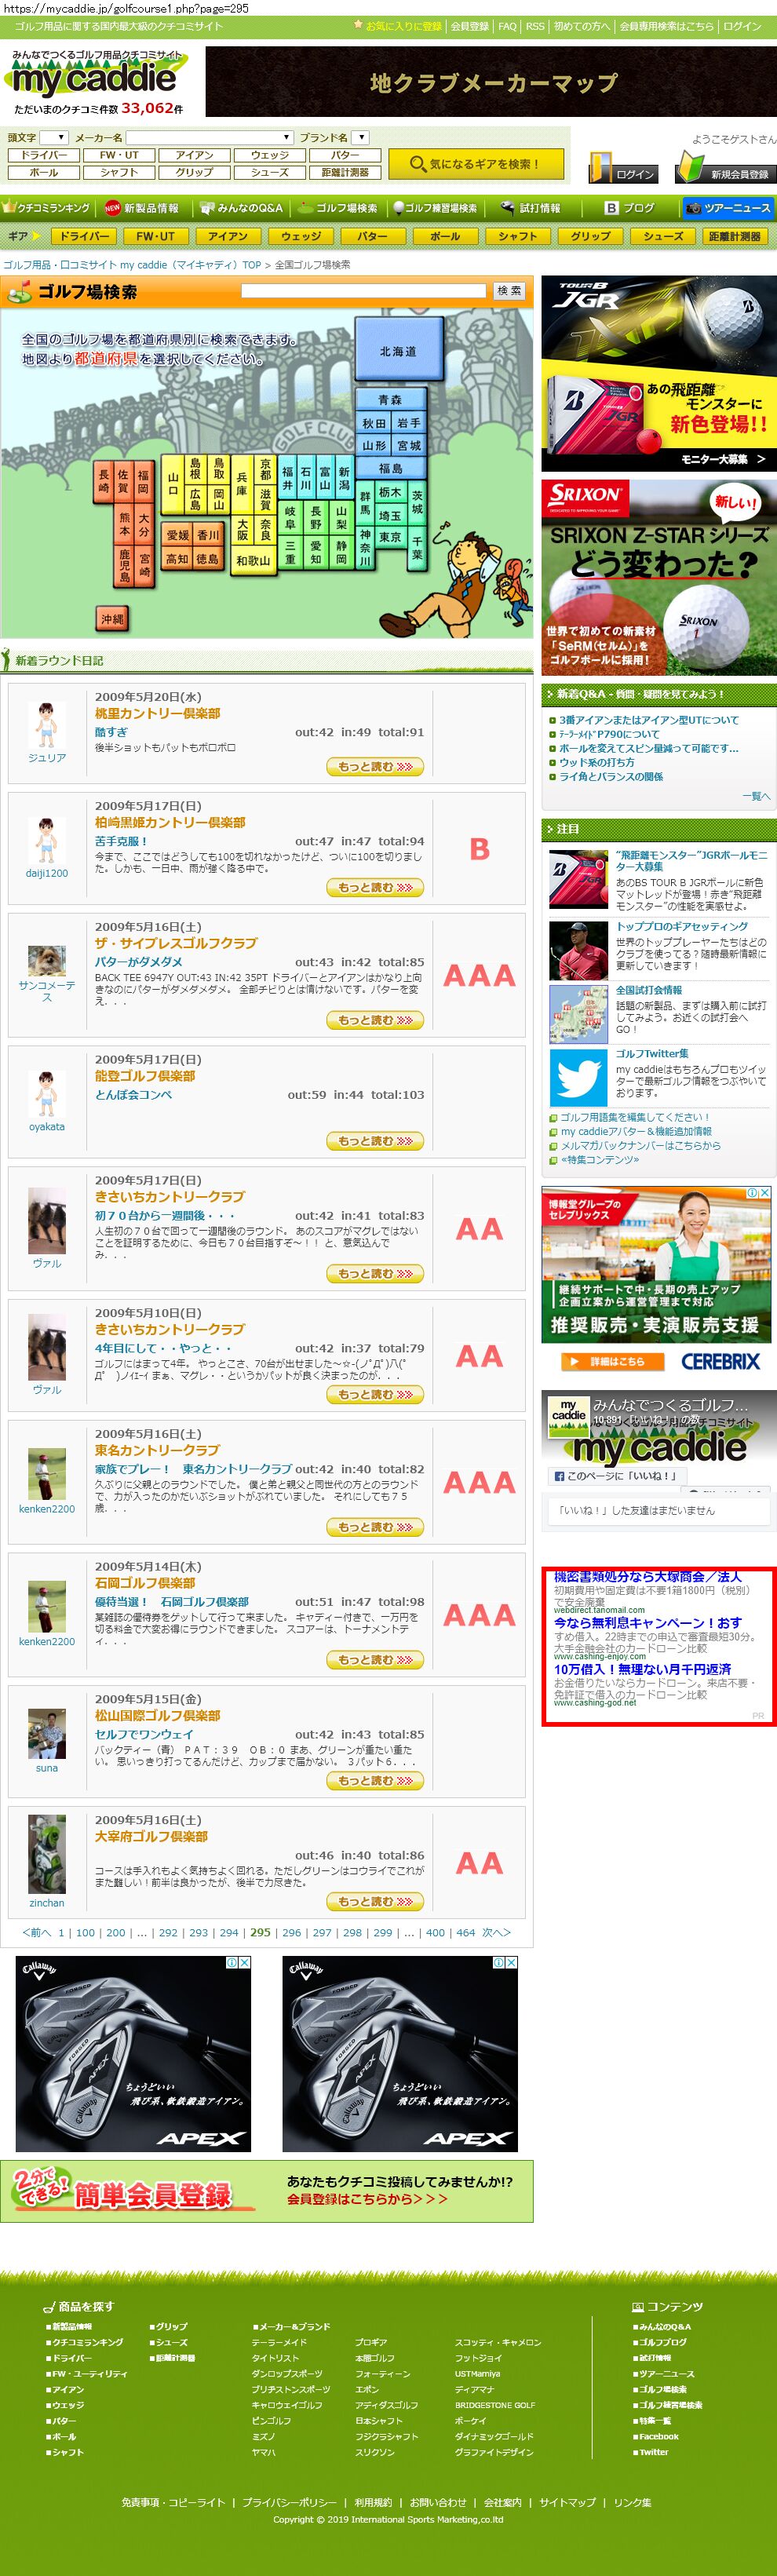The width and height of the screenshot is (777, 2576).
Task: Click the 気になるギアを検索 button
Action: [475, 164]
